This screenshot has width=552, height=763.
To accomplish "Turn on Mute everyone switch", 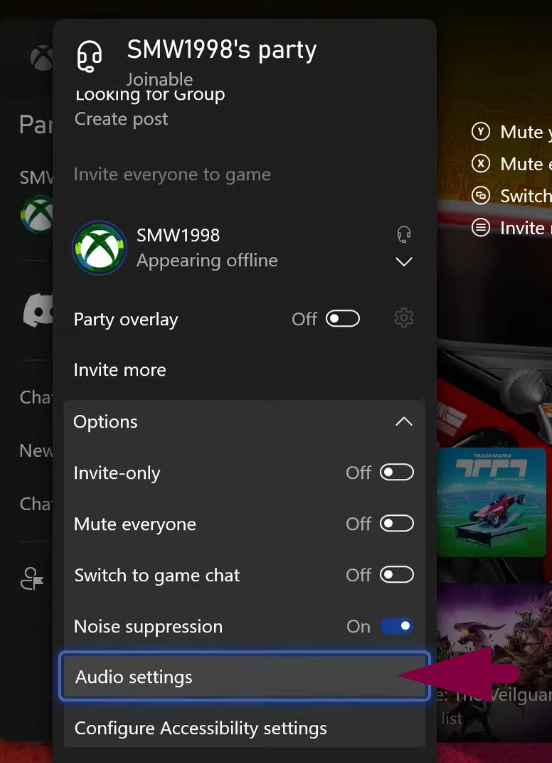I will 397,524.
